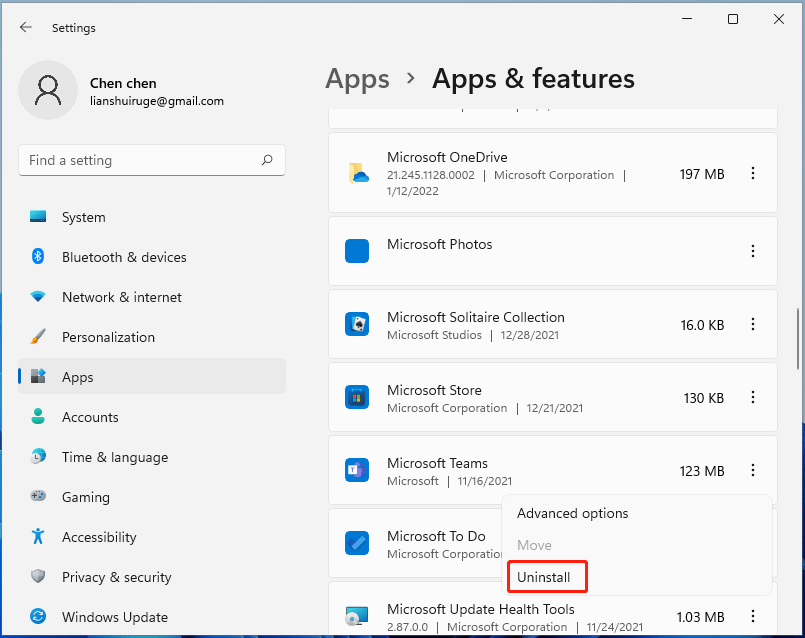The width and height of the screenshot is (805, 638).
Task: Open more options for Microsoft OneDrive
Action: pos(753,173)
